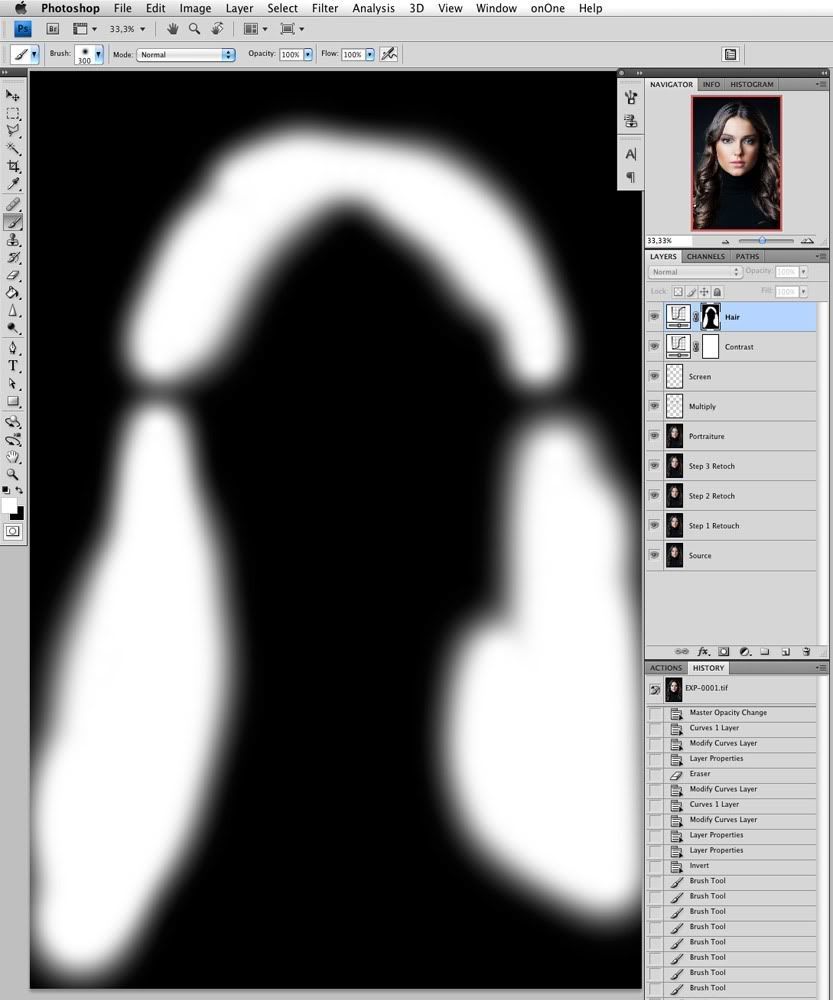
Task: Open the Opacity dropdown arrow
Action: click(x=308, y=55)
